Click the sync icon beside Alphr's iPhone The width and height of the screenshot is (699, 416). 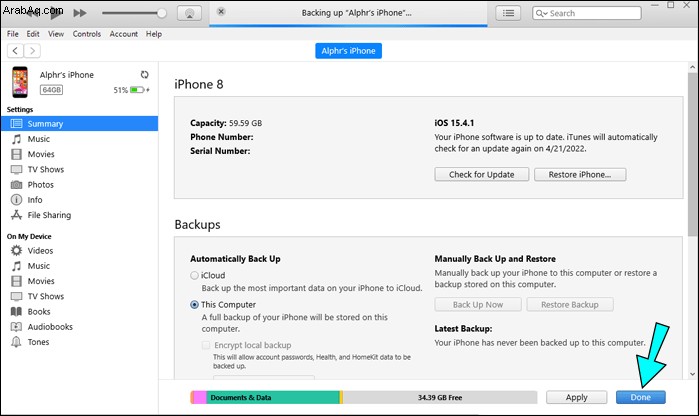pos(145,75)
